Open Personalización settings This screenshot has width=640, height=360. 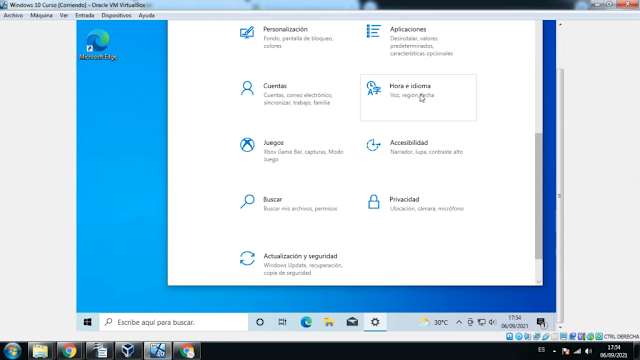click(x=292, y=37)
